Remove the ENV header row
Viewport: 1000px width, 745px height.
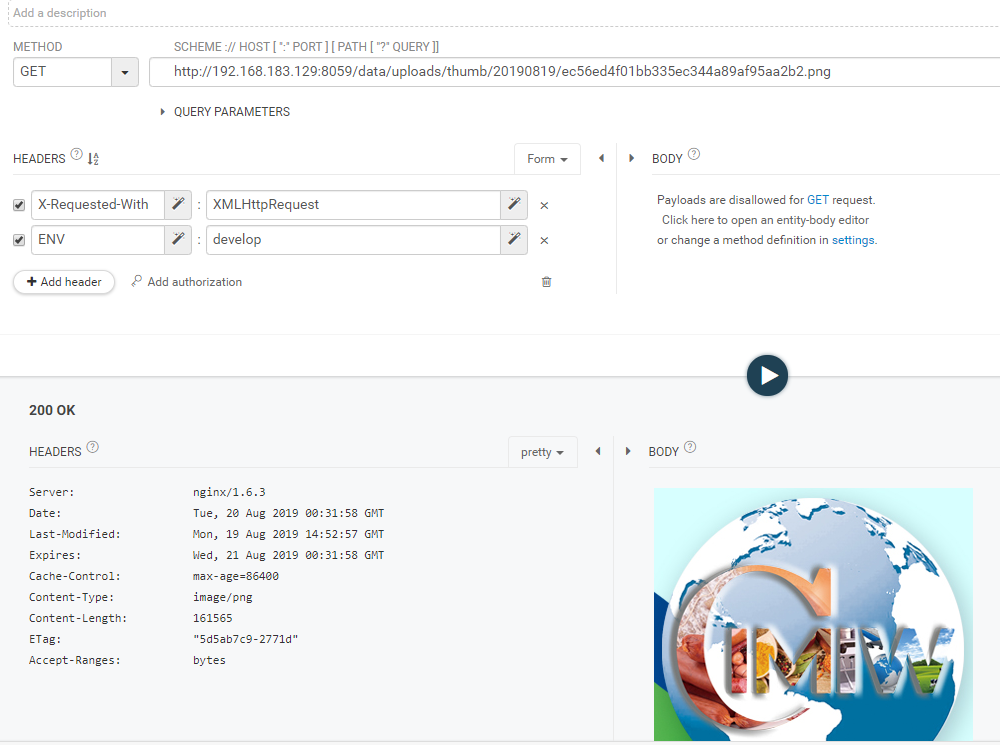point(544,241)
